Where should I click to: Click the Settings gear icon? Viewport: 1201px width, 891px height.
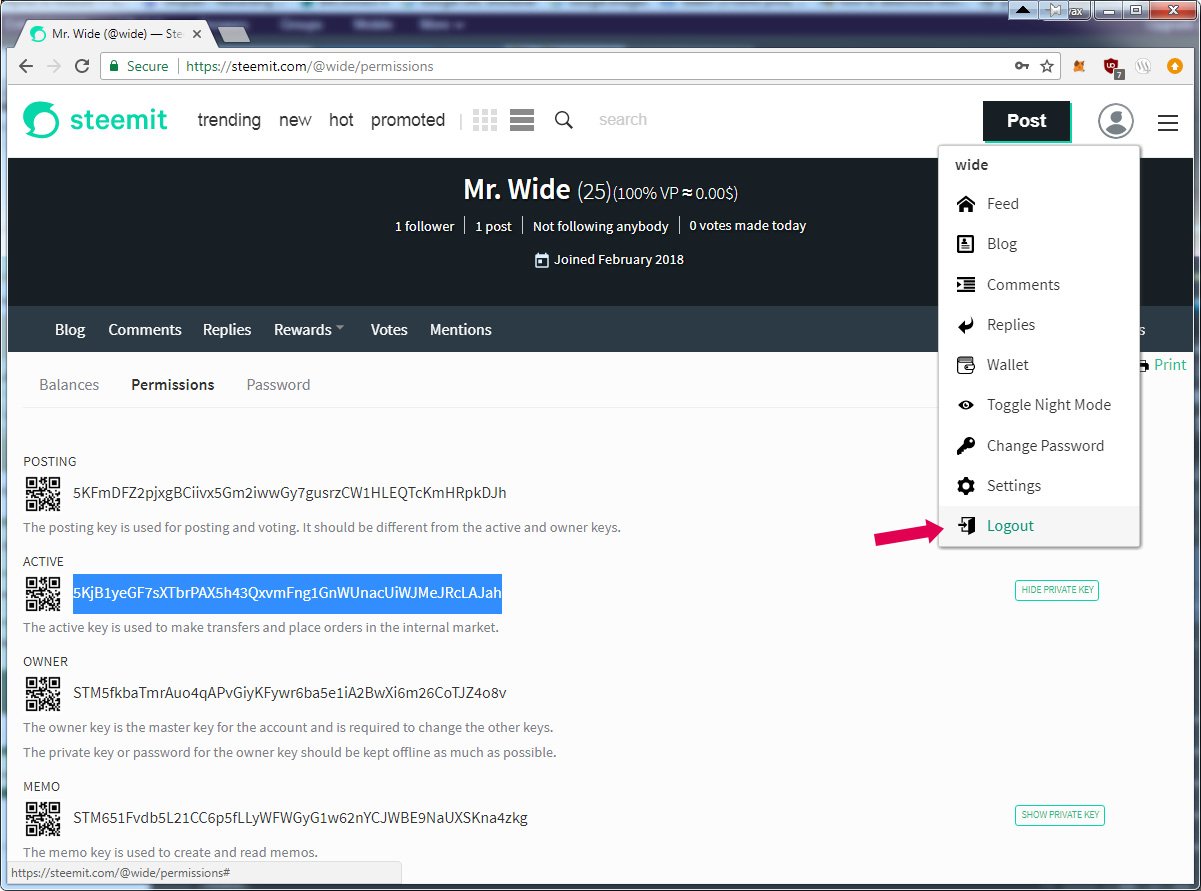point(966,486)
